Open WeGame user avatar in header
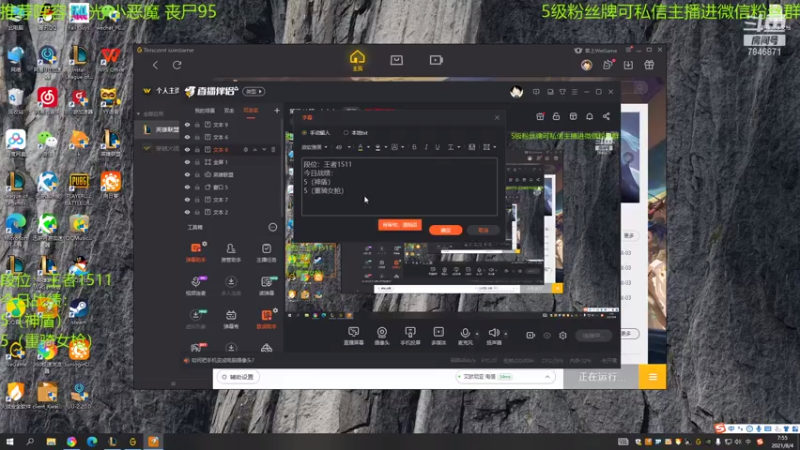This screenshot has width=800, height=450. pos(586,65)
